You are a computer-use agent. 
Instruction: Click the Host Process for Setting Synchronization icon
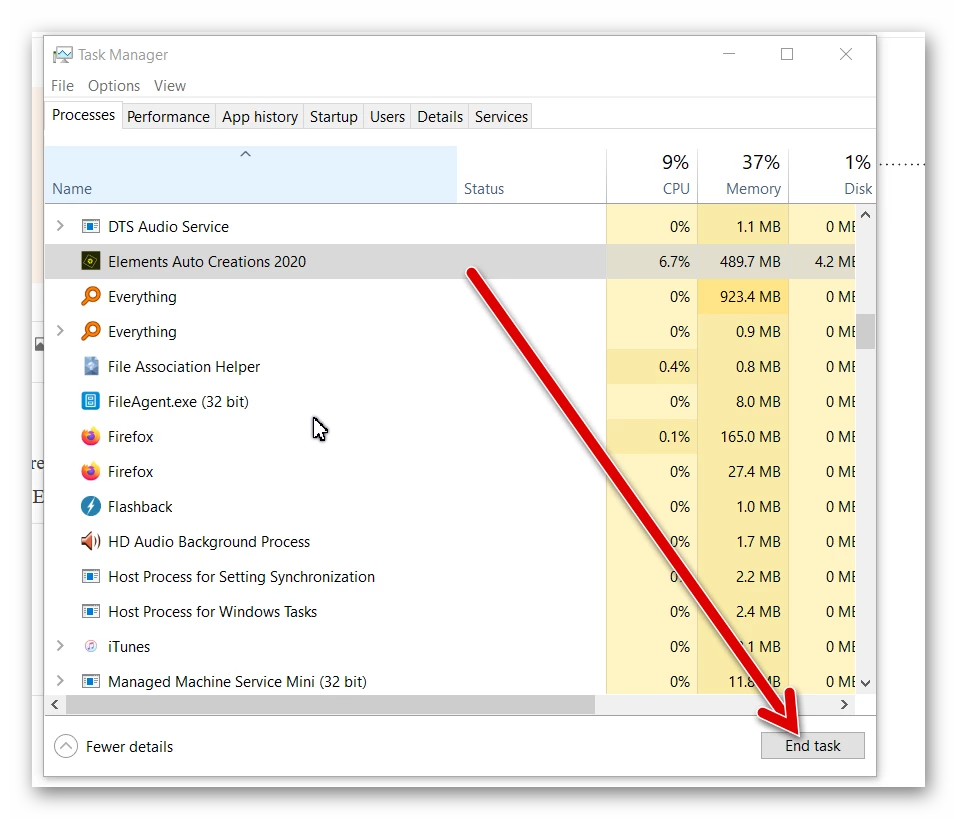[91, 576]
